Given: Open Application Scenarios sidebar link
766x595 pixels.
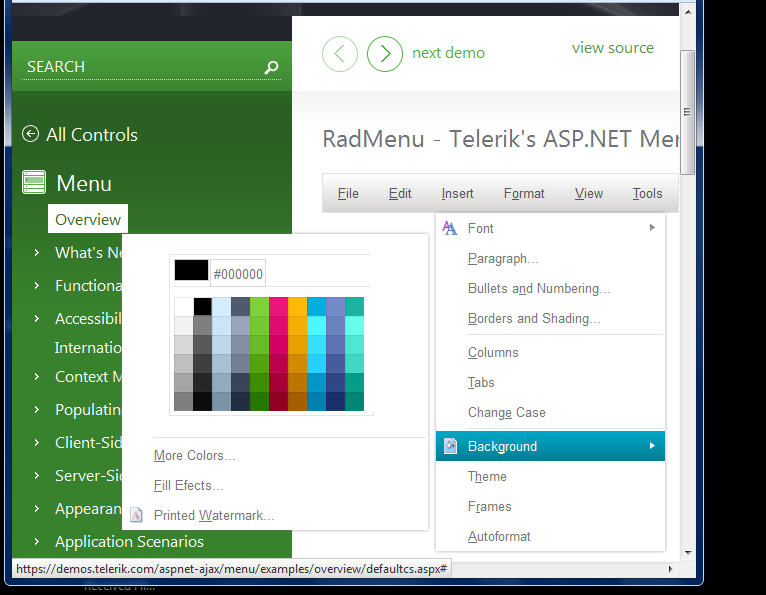Looking at the screenshot, I should [x=129, y=541].
